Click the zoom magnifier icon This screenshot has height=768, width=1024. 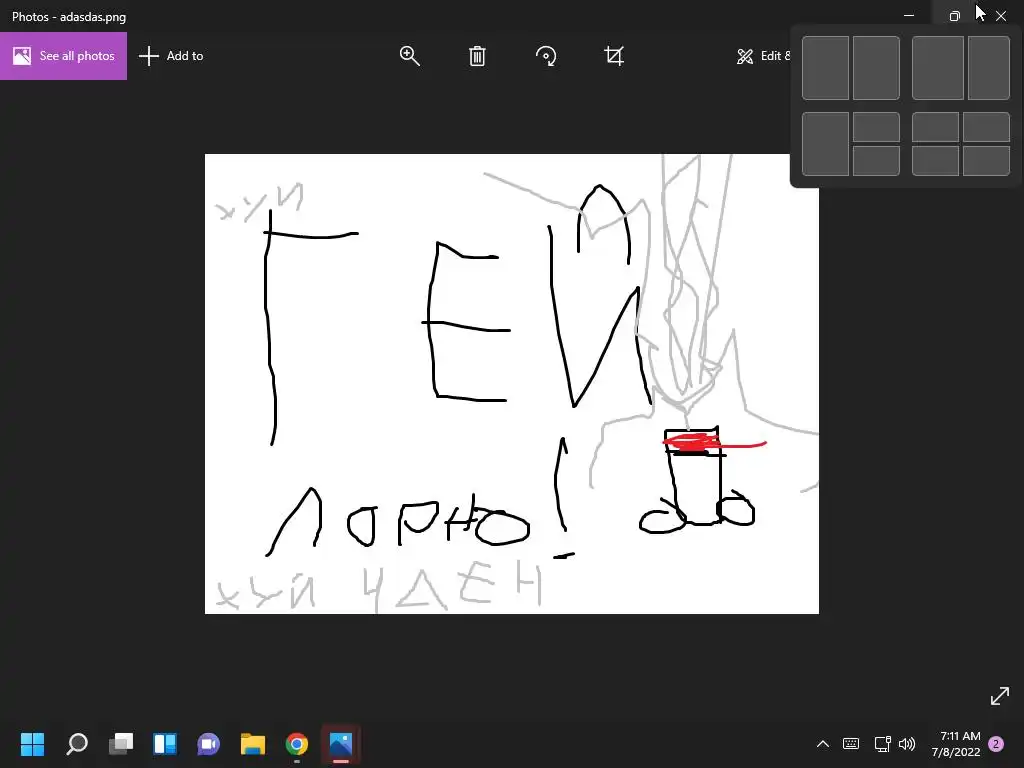point(409,56)
